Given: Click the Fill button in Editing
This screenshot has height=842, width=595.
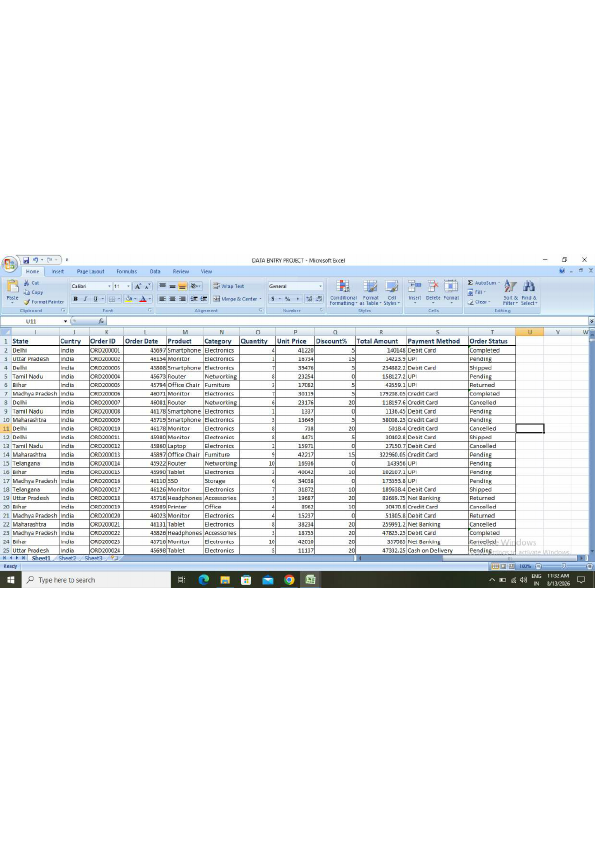Looking at the screenshot, I should (x=476, y=292).
